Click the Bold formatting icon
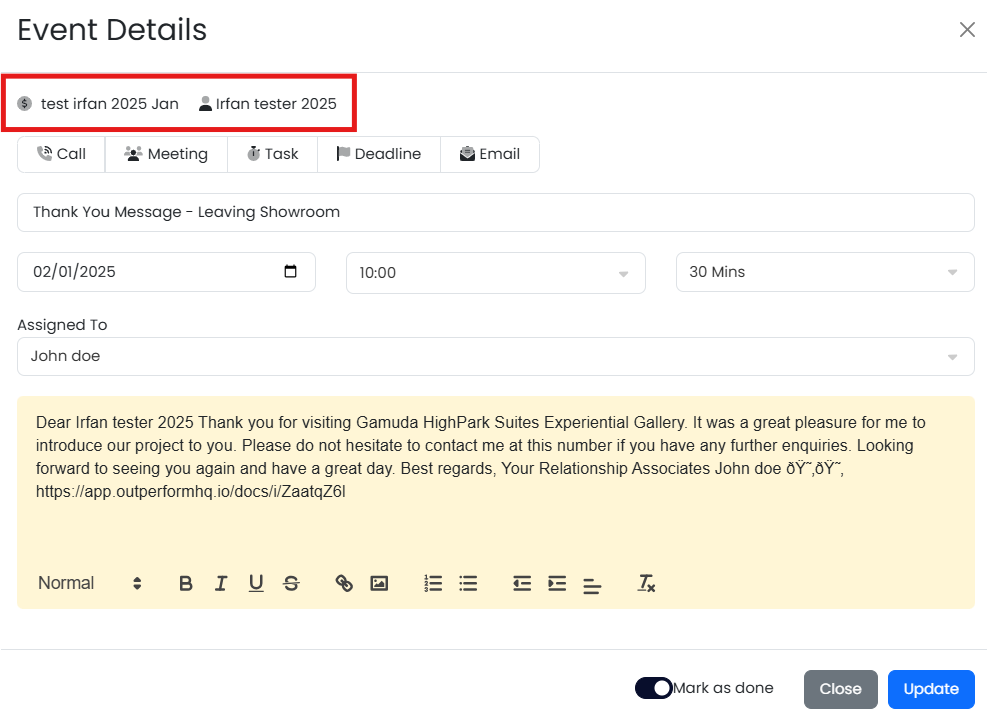The width and height of the screenshot is (987, 717). pyautogui.click(x=186, y=583)
